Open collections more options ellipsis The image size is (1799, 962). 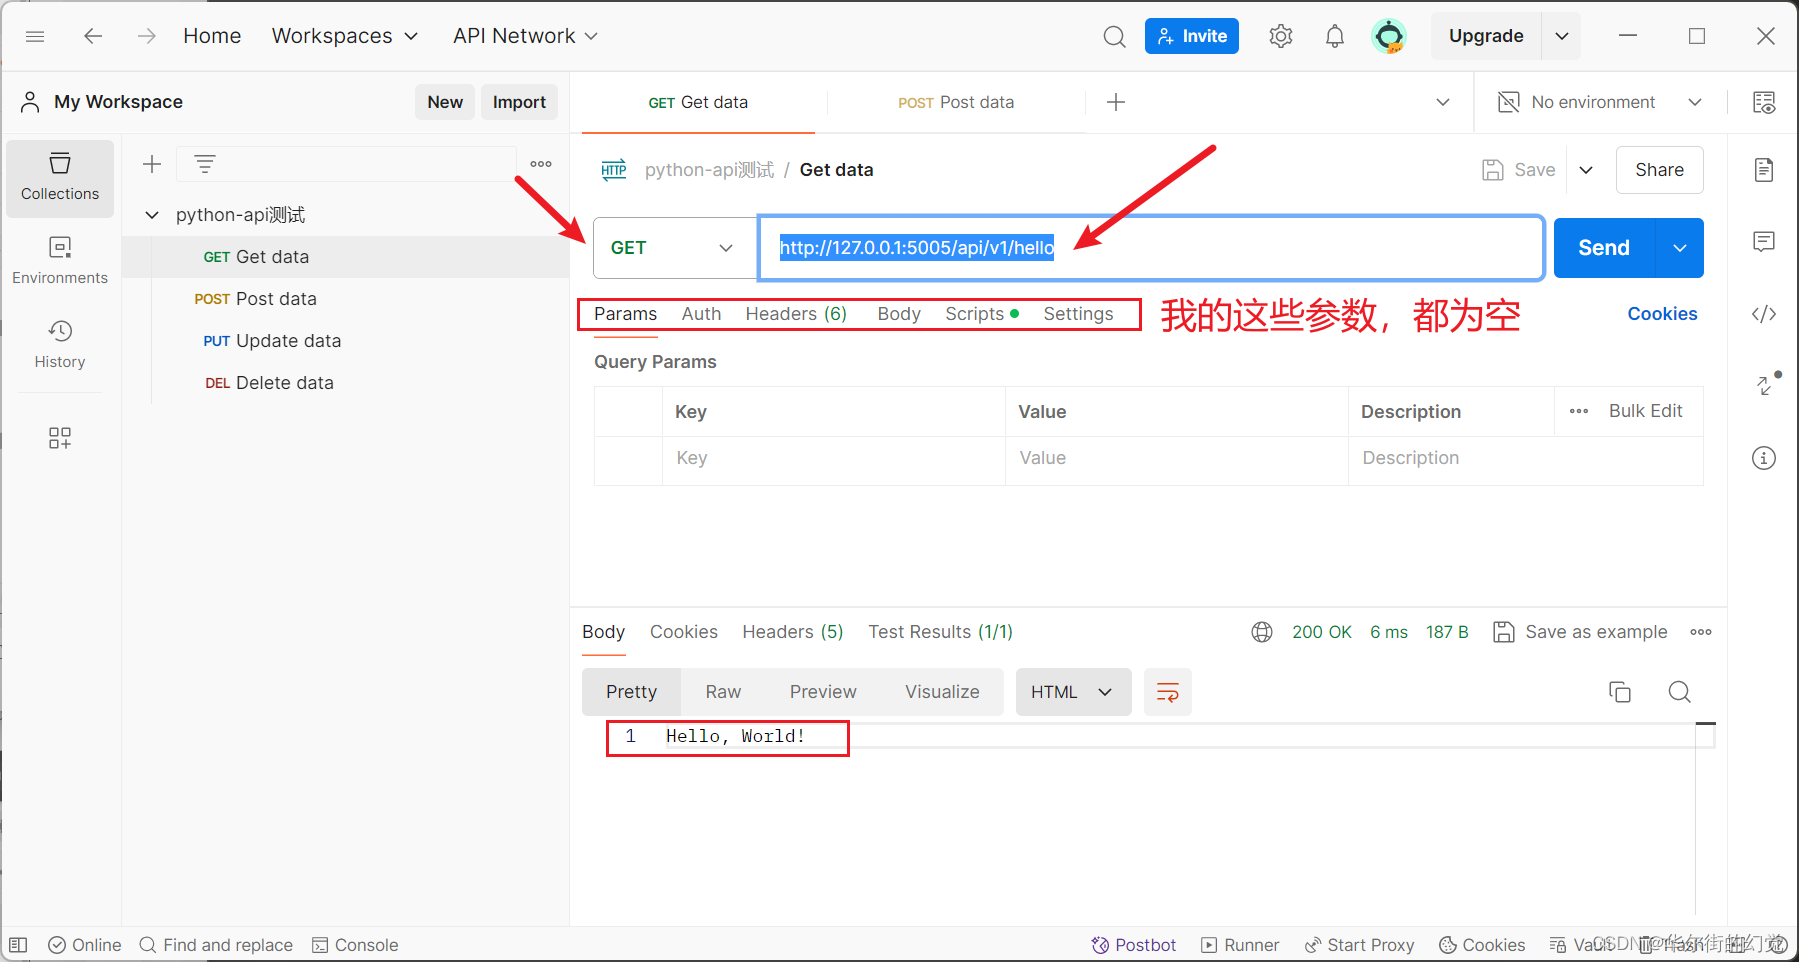pyautogui.click(x=541, y=164)
